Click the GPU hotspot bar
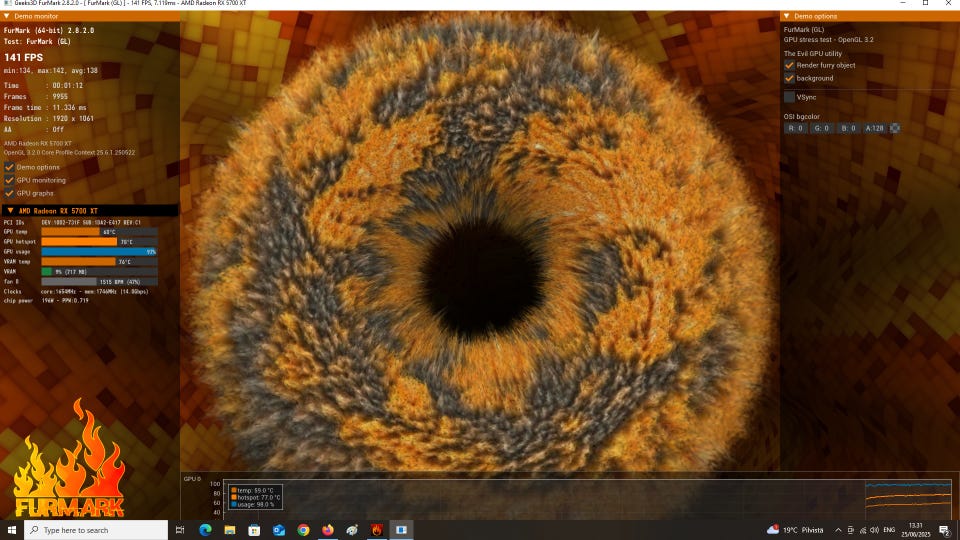This screenshot has width=960, height=540. coord(99,242)
